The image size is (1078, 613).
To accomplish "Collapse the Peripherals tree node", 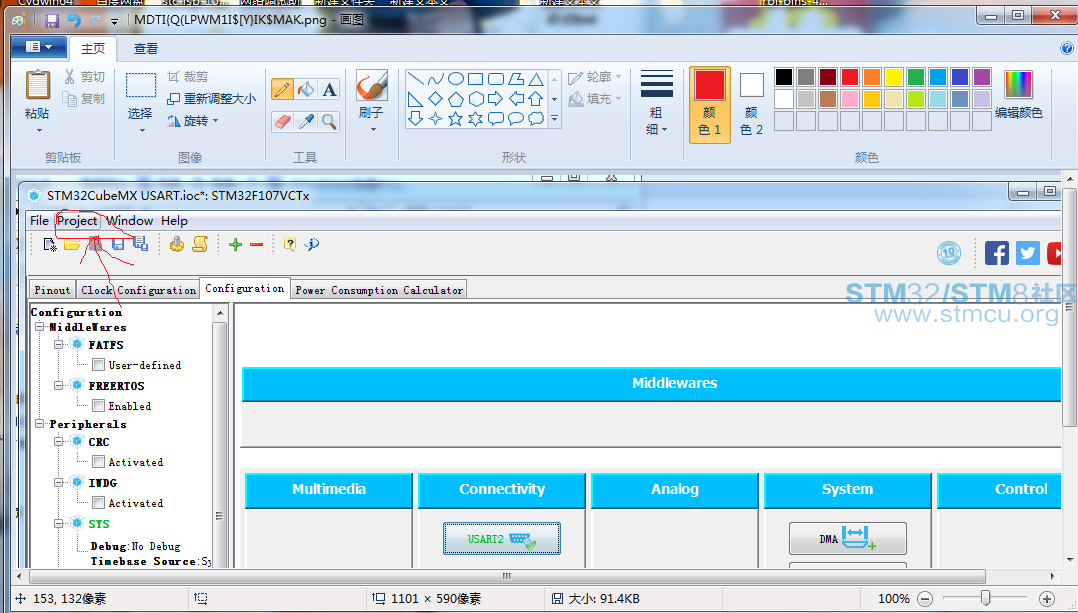I will [40, 424].
